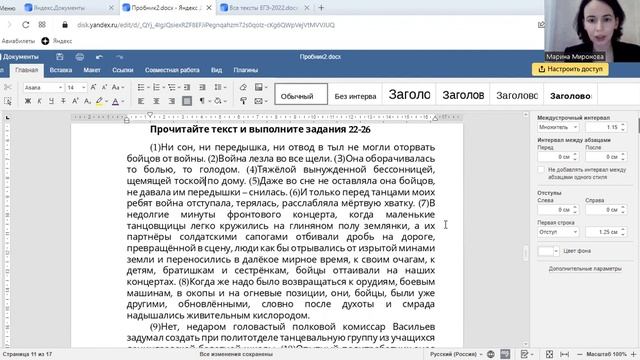Screen dimensions: 640x360
Task: Click the Save icon in document header
Action: click(60, 57)
